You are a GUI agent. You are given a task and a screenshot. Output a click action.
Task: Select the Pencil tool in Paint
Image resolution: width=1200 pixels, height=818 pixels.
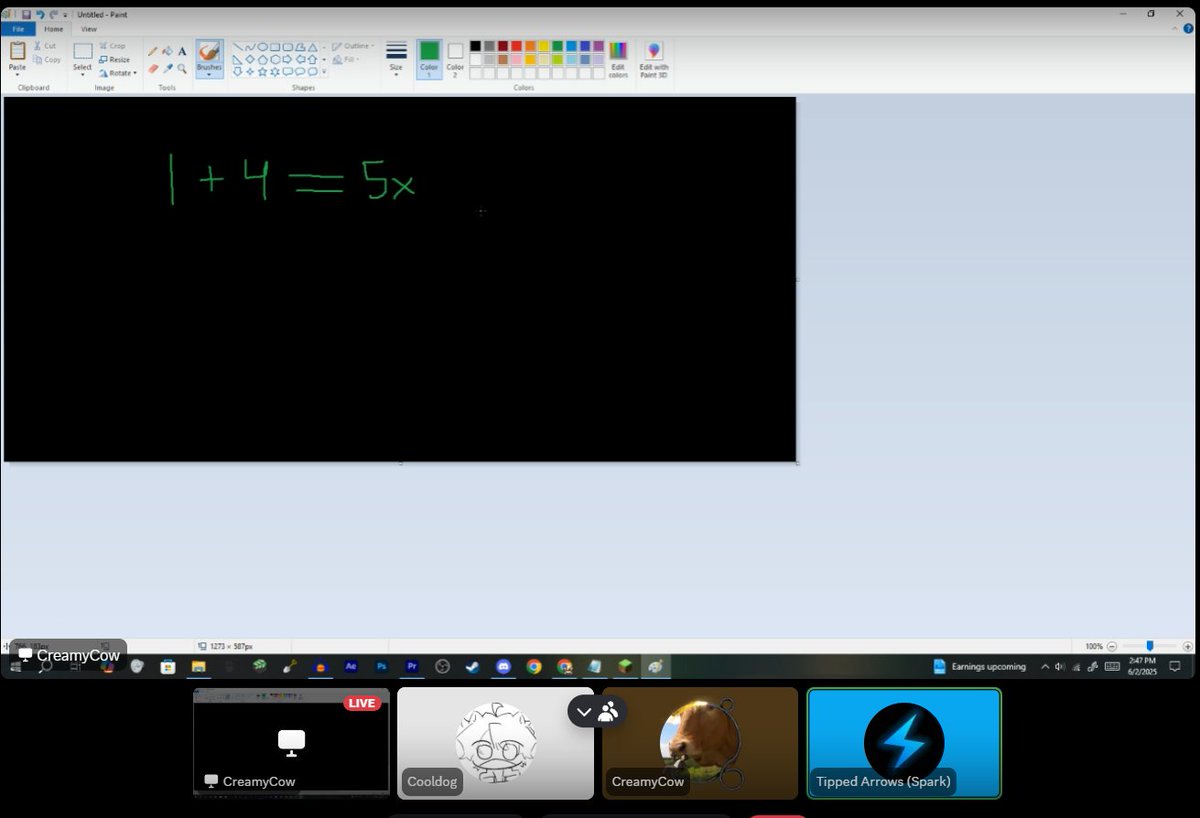coord(152,51)
